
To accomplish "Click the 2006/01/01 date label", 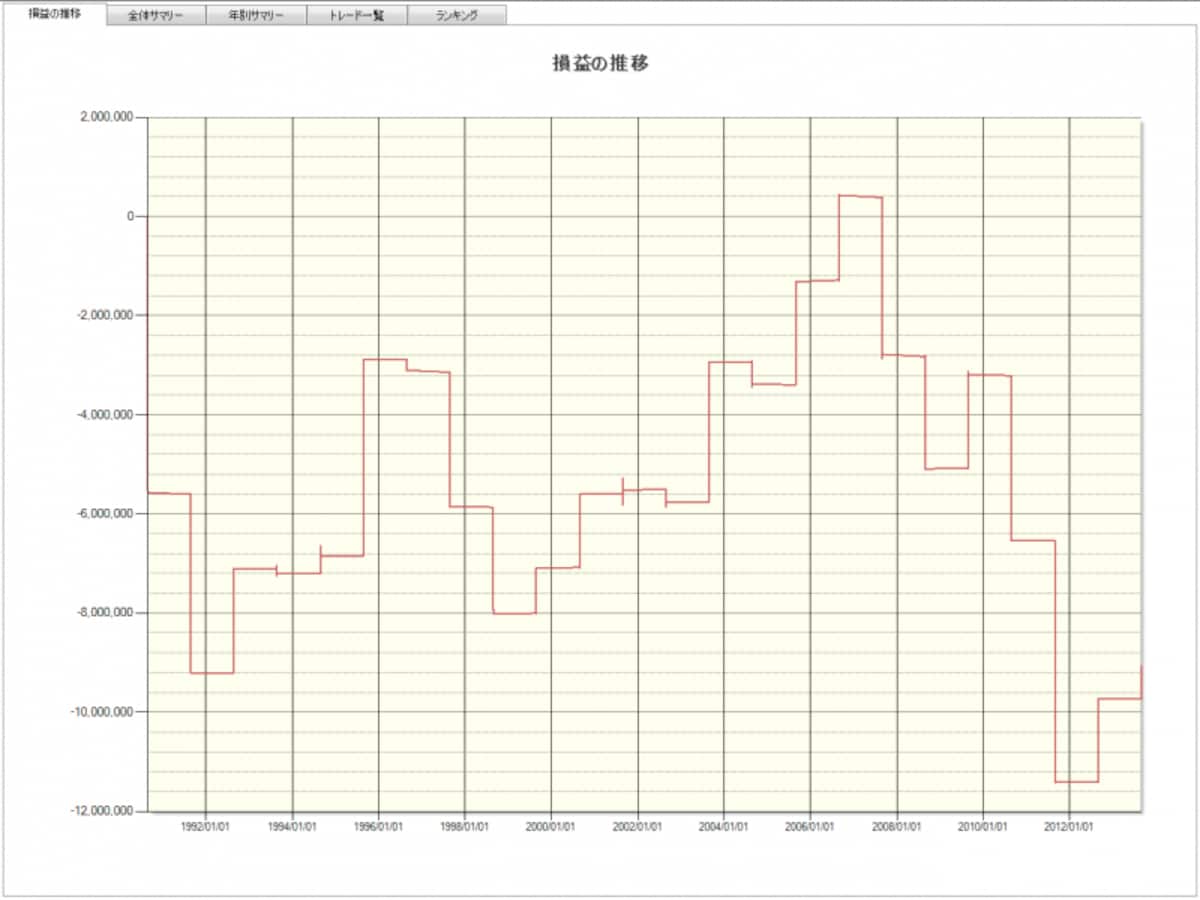I will 810,827.
